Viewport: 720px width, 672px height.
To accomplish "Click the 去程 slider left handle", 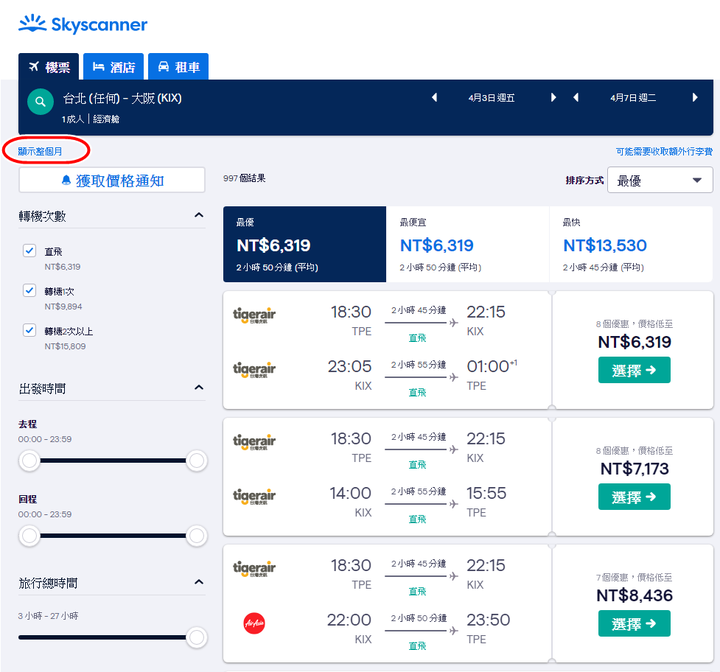I will point(29,460).
